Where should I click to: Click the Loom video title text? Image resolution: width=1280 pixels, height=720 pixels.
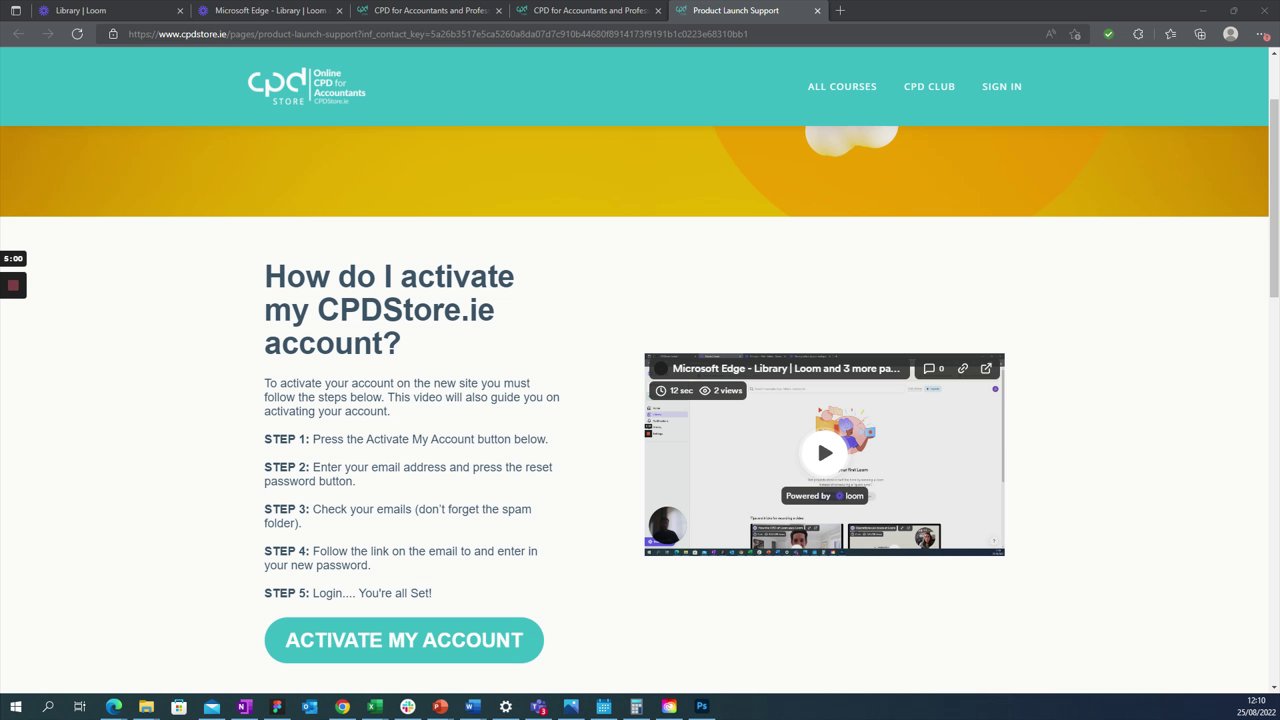[x=786, y=368]
